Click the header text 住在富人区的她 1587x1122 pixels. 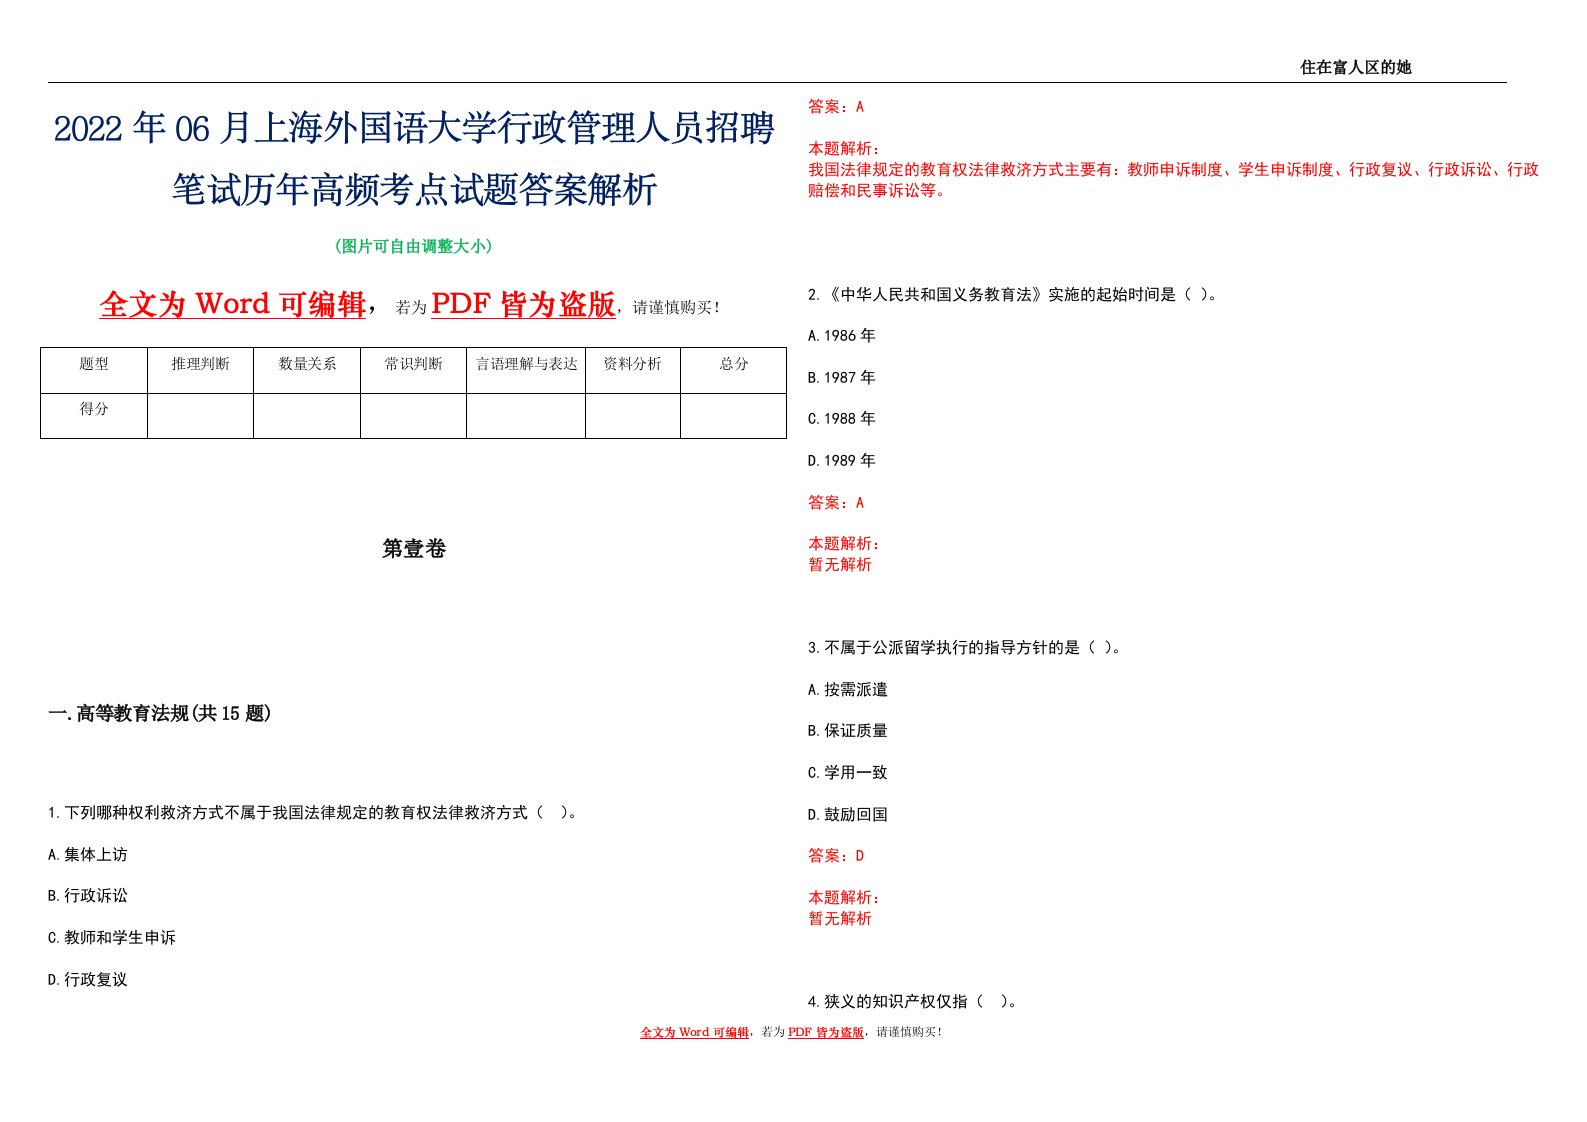click(1355, 67)
